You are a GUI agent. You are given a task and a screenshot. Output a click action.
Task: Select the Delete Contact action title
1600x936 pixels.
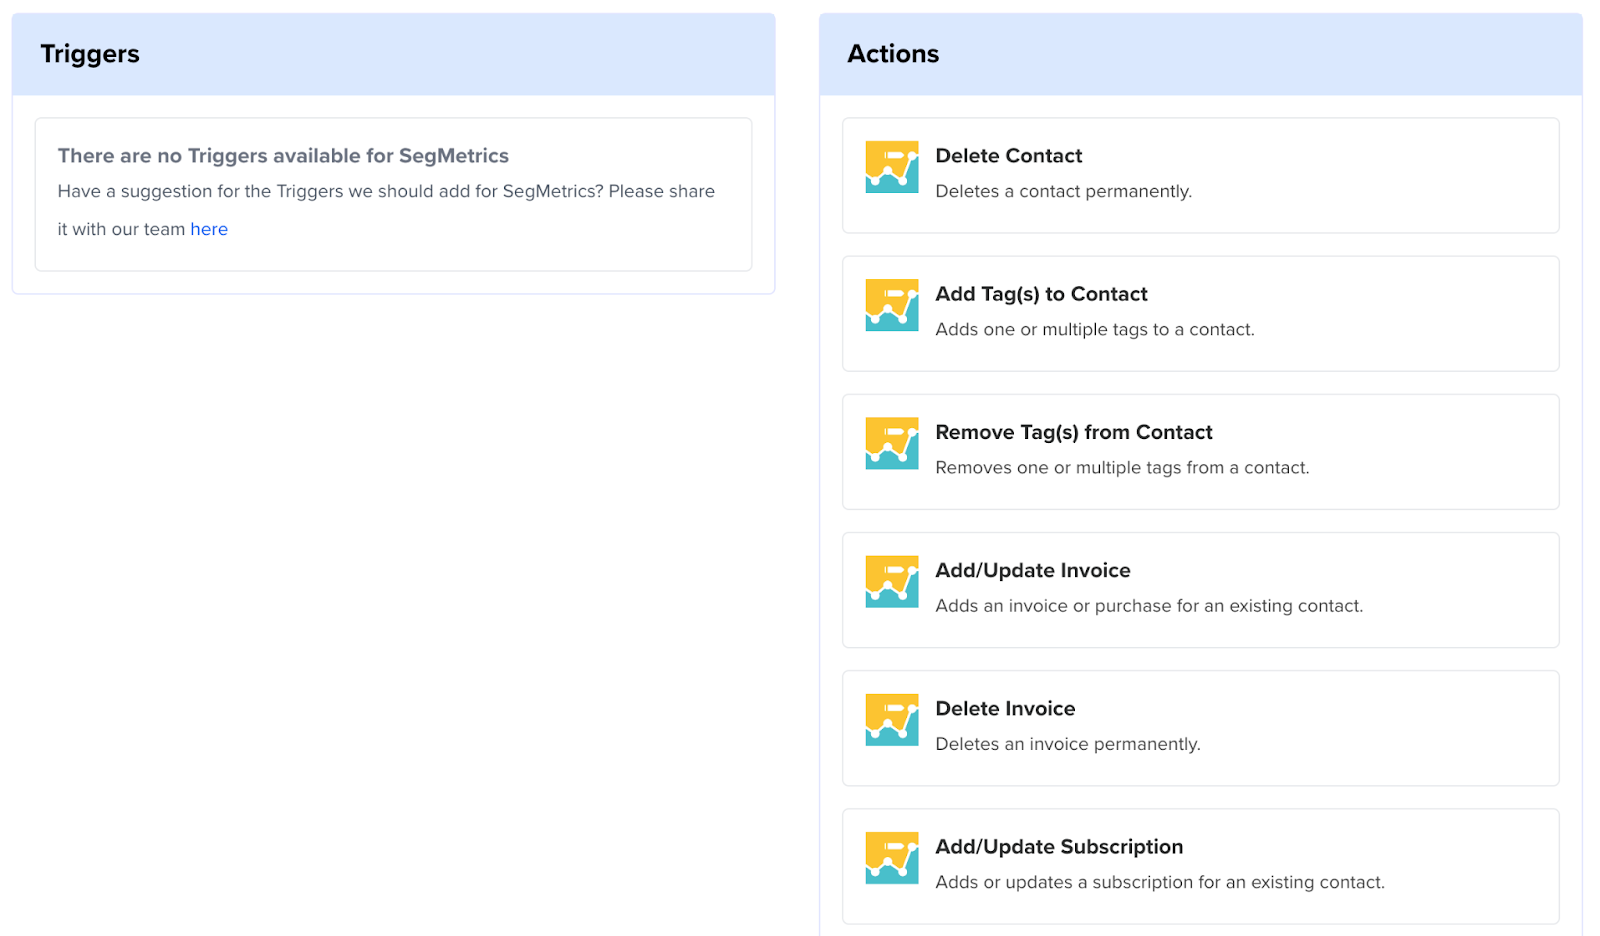click(x=1008, y=156)
